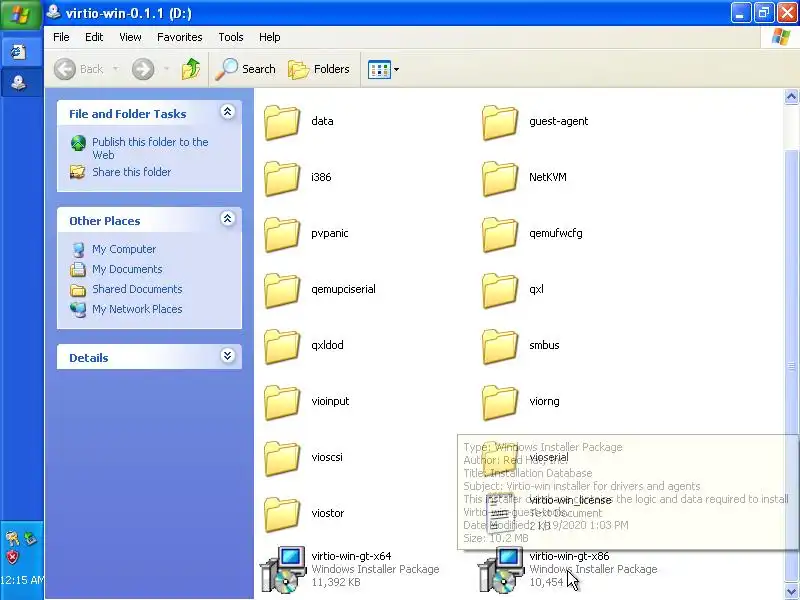Open the Edit menu

tap(94, 37)
